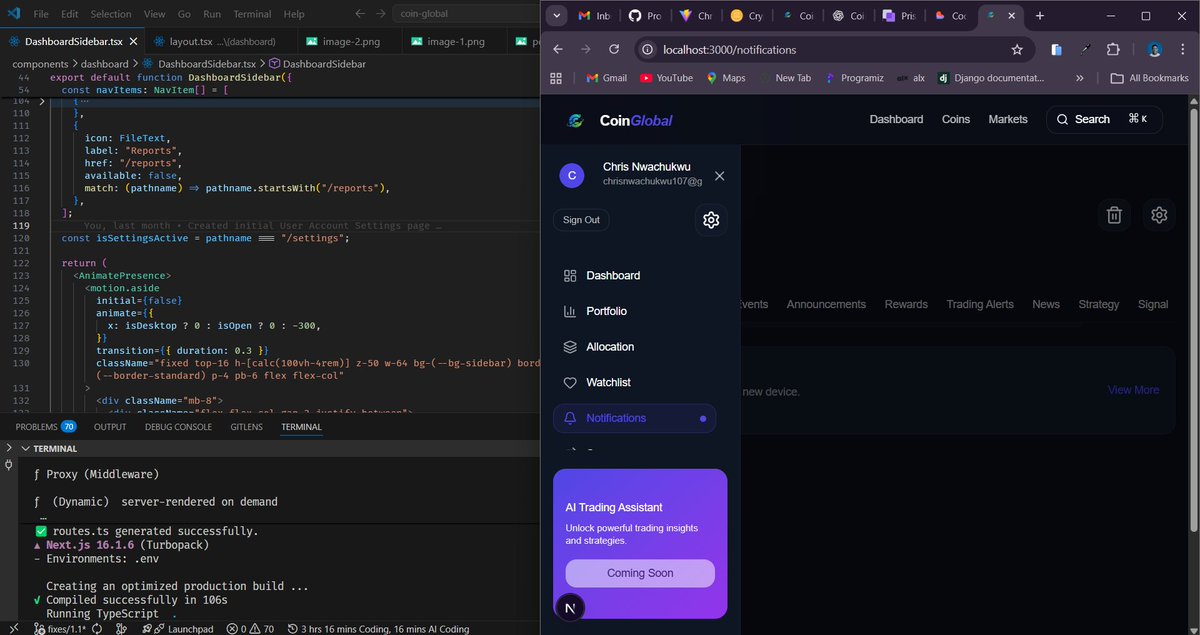Open the DEBUG CONSOLE panel tab

178,427
